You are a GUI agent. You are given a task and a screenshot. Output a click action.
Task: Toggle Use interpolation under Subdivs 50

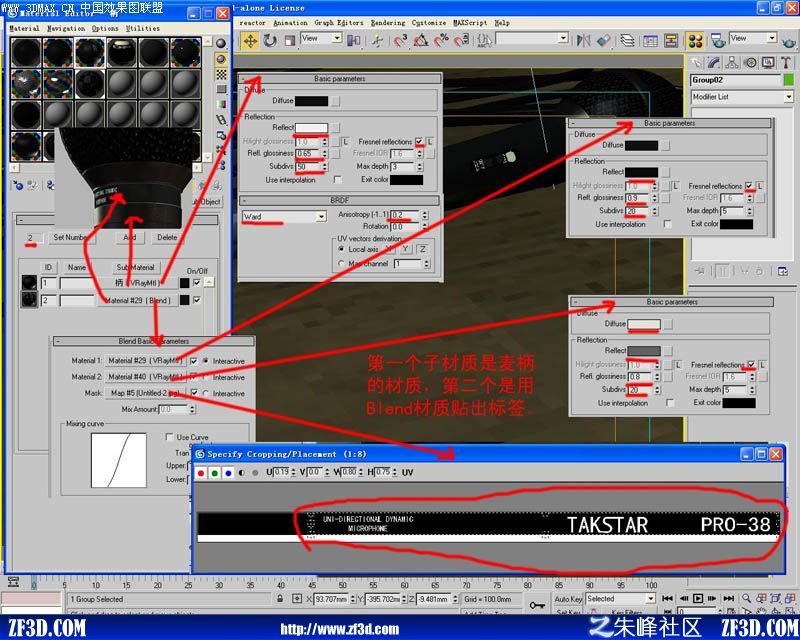click(337, 180)
